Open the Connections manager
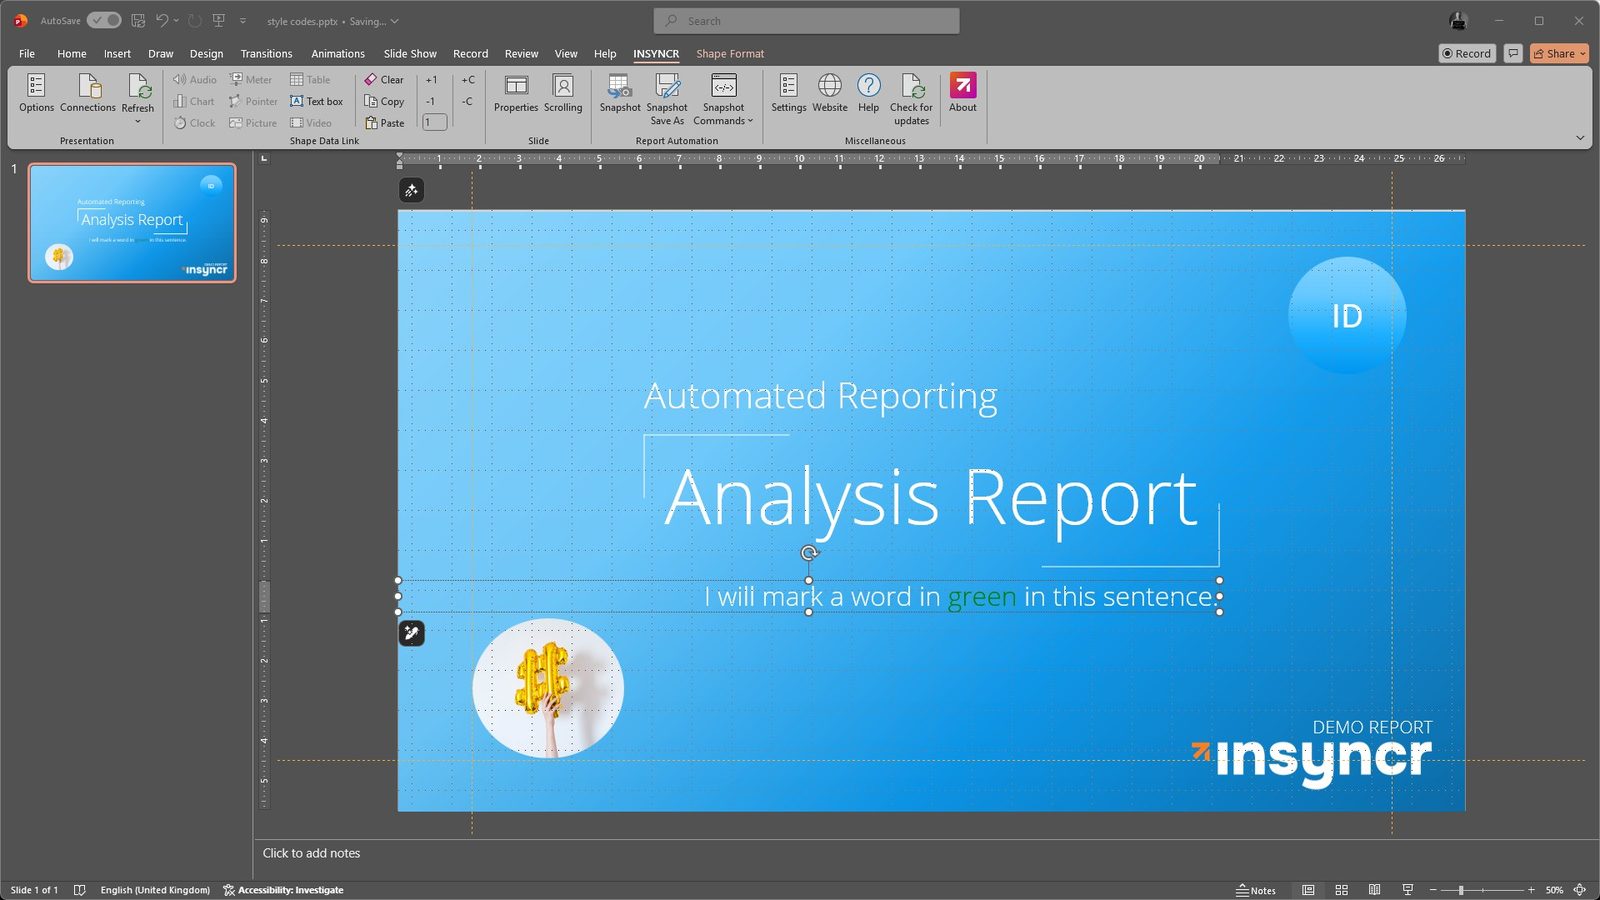1600x900 pixels. point(88,93)
